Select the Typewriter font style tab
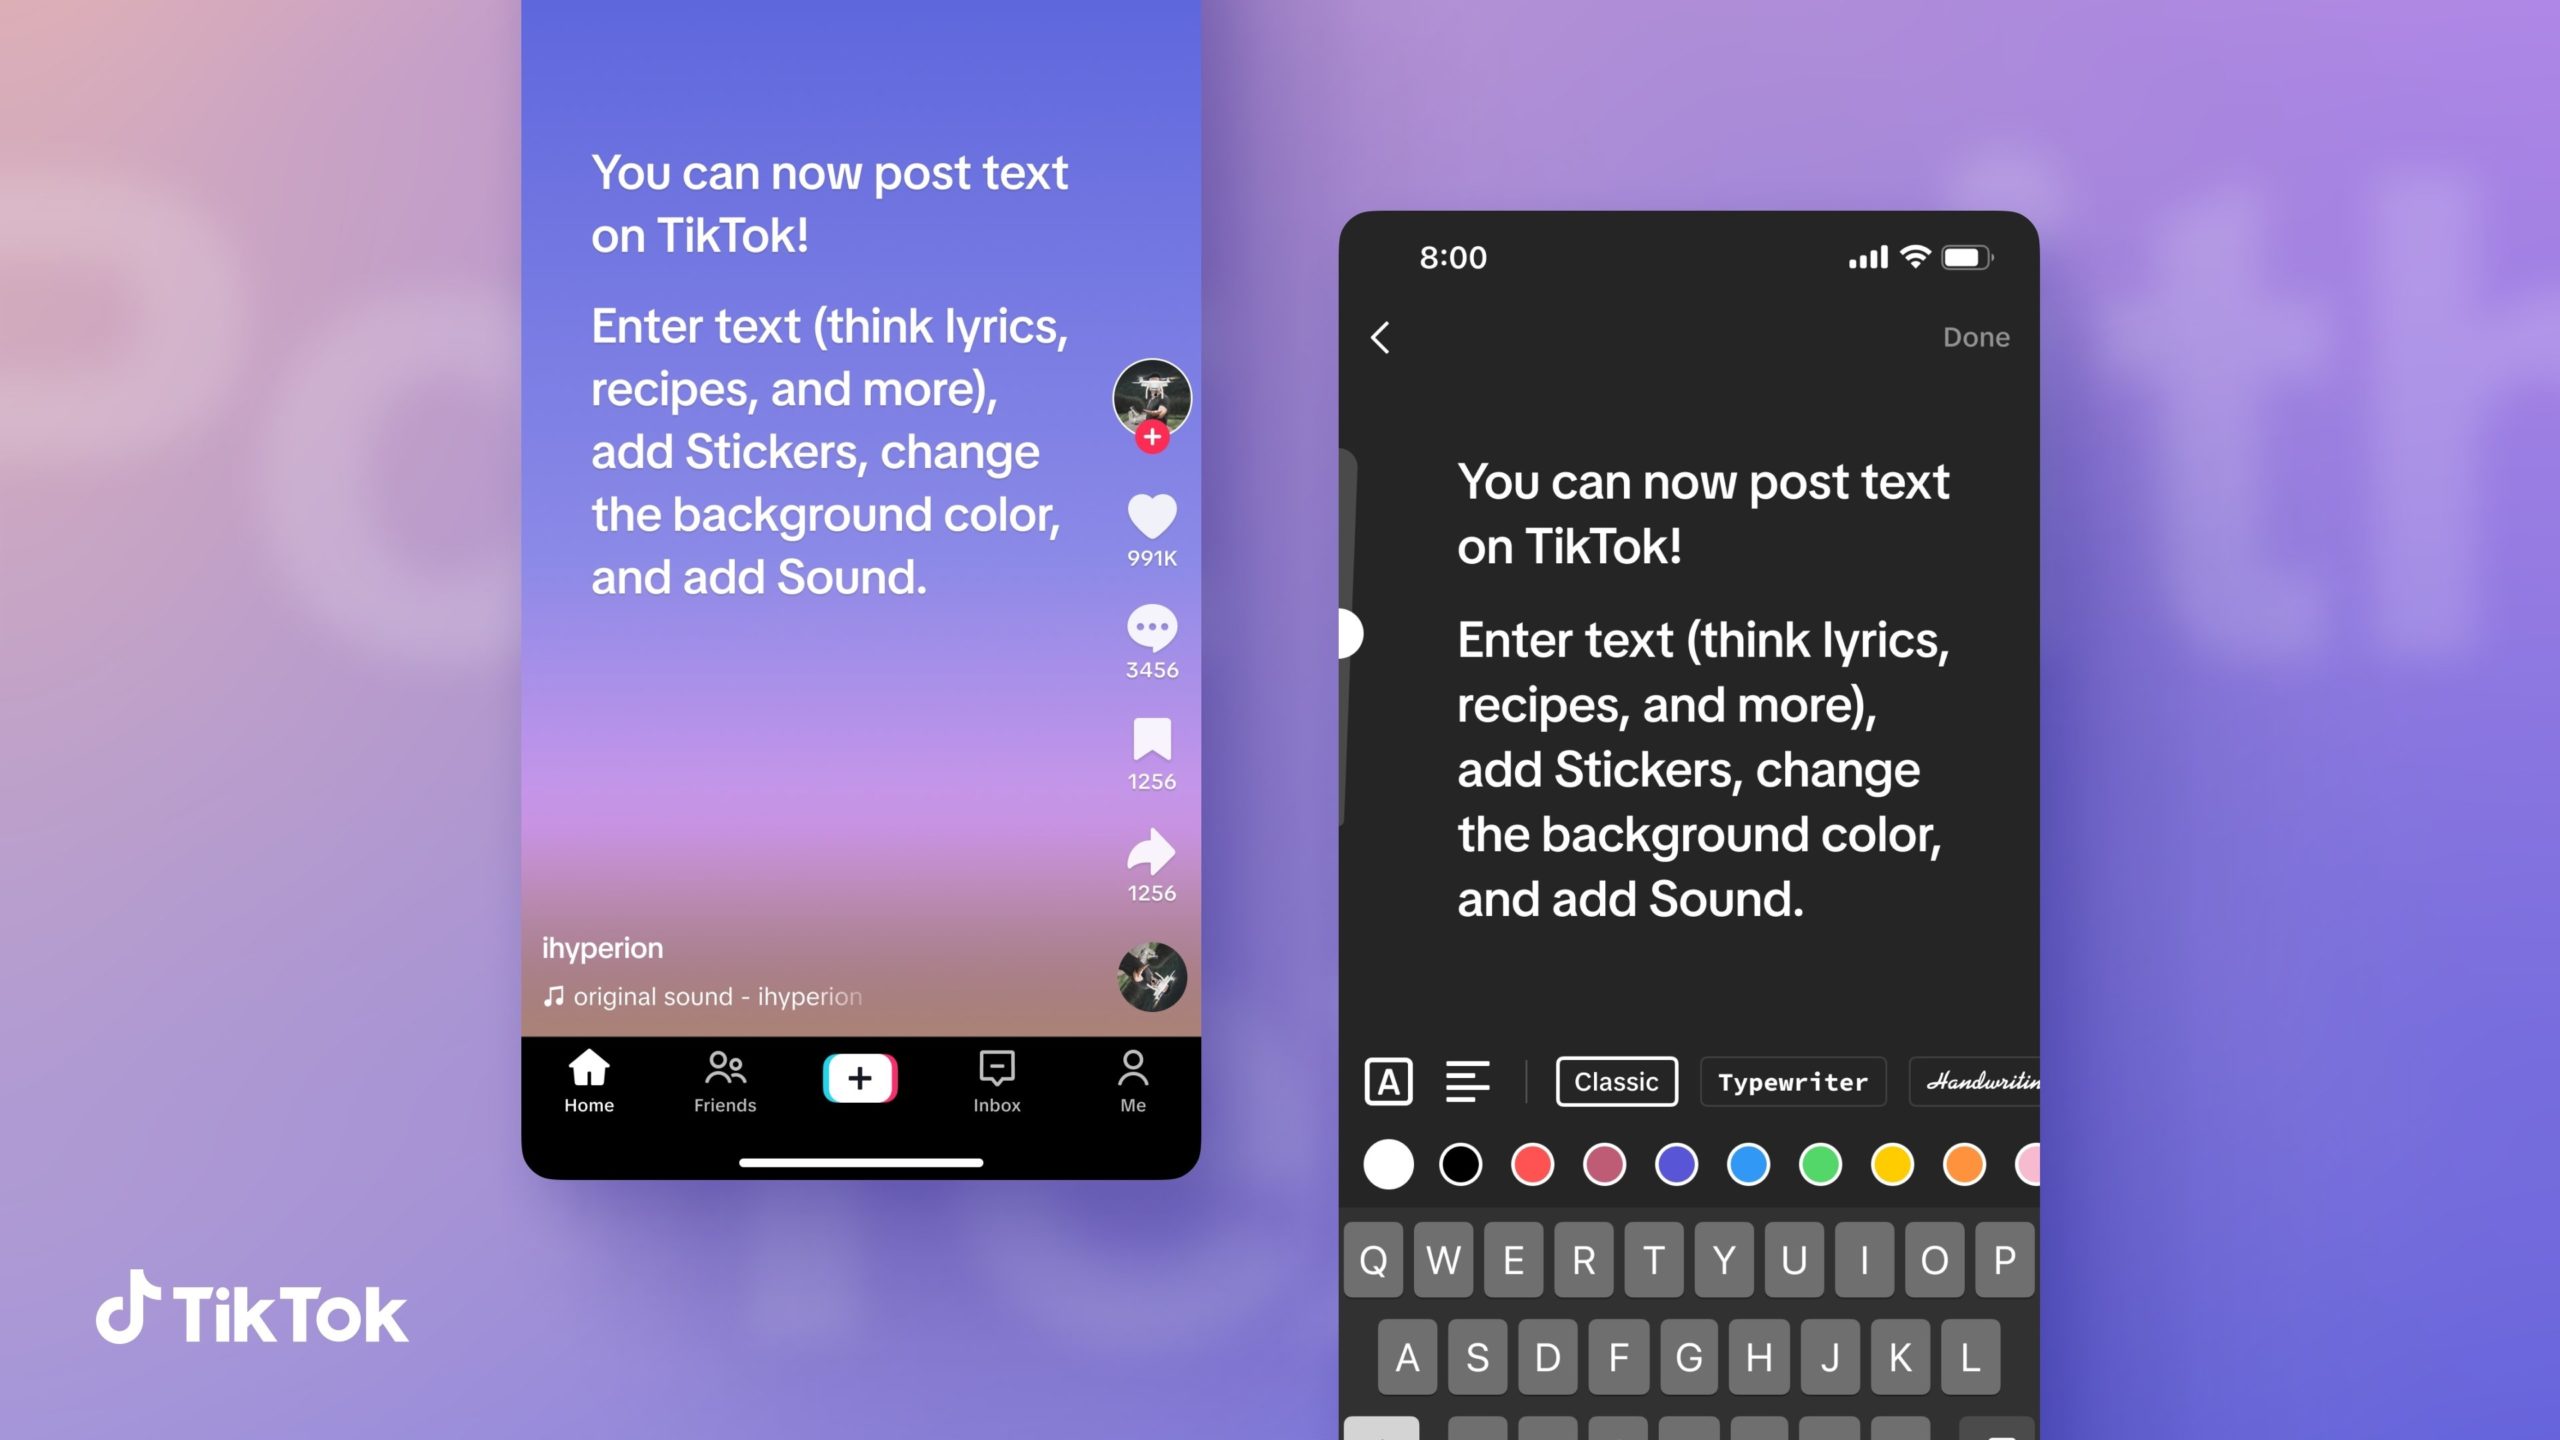The height and width of the screenshot is (1440, 2560). 1790,1080
